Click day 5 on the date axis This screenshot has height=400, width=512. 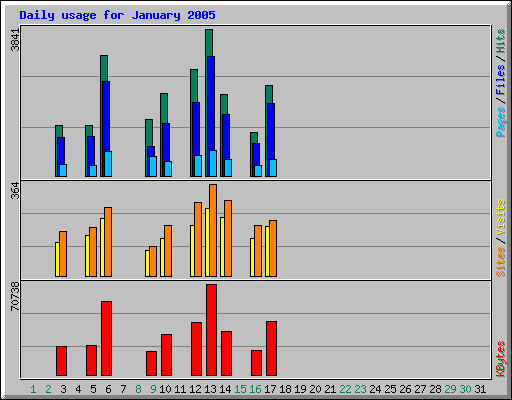point(93,389)
